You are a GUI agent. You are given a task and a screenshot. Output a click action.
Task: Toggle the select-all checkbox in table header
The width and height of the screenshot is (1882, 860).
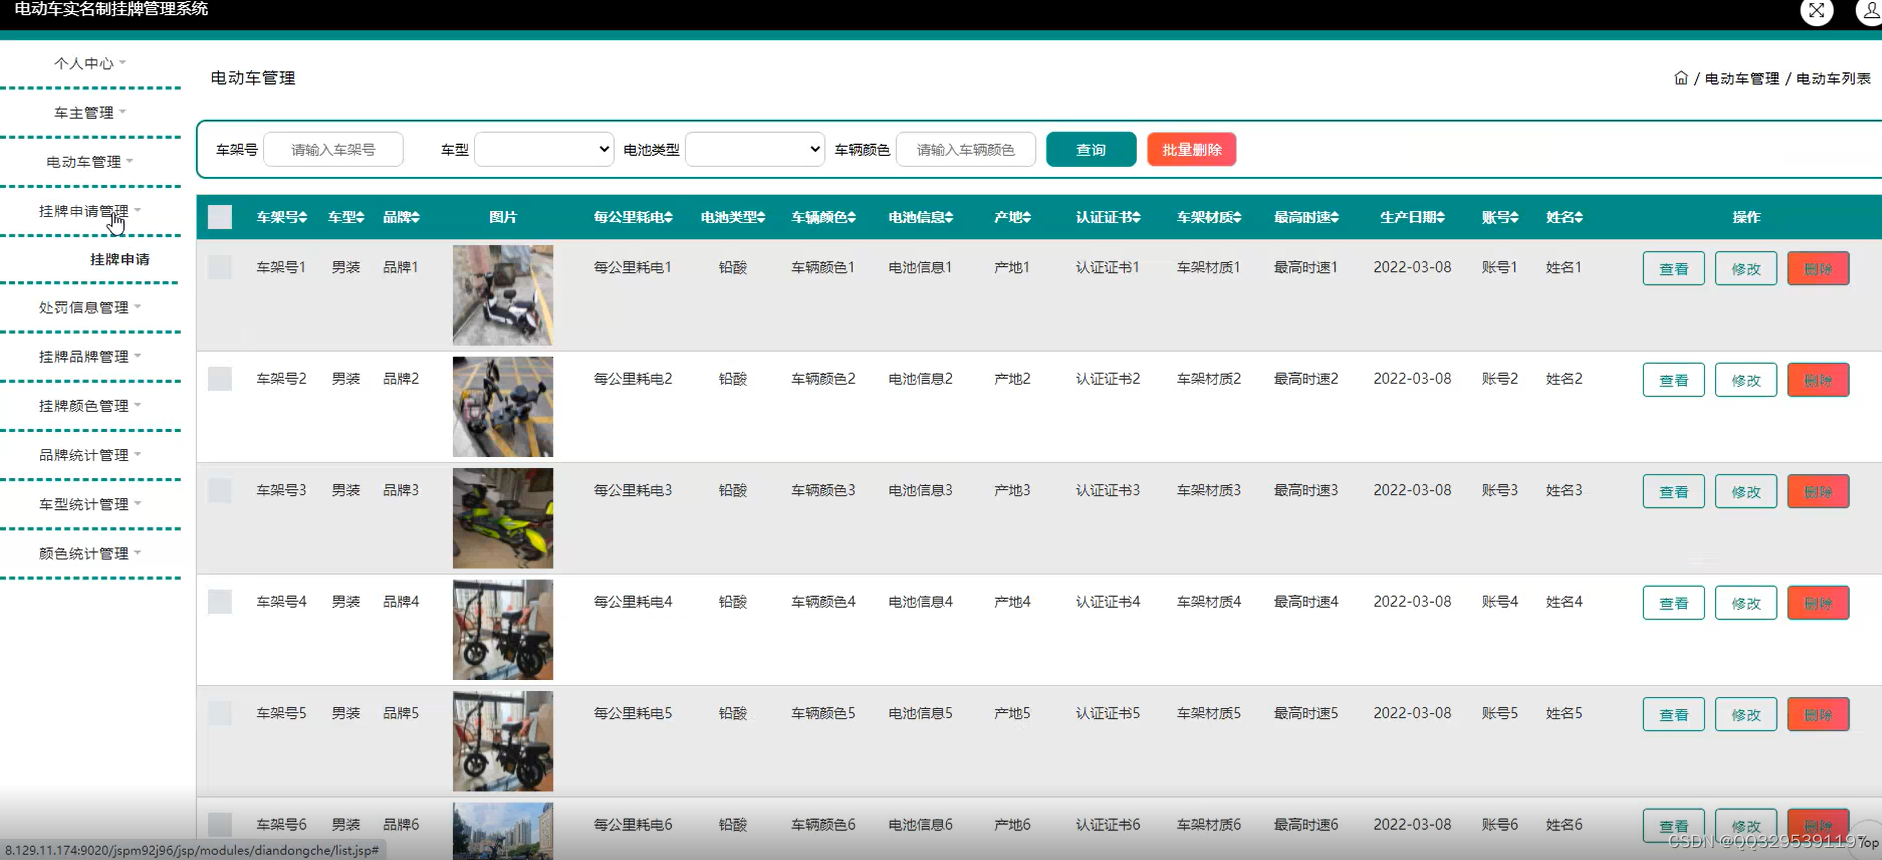coord(220,217)
